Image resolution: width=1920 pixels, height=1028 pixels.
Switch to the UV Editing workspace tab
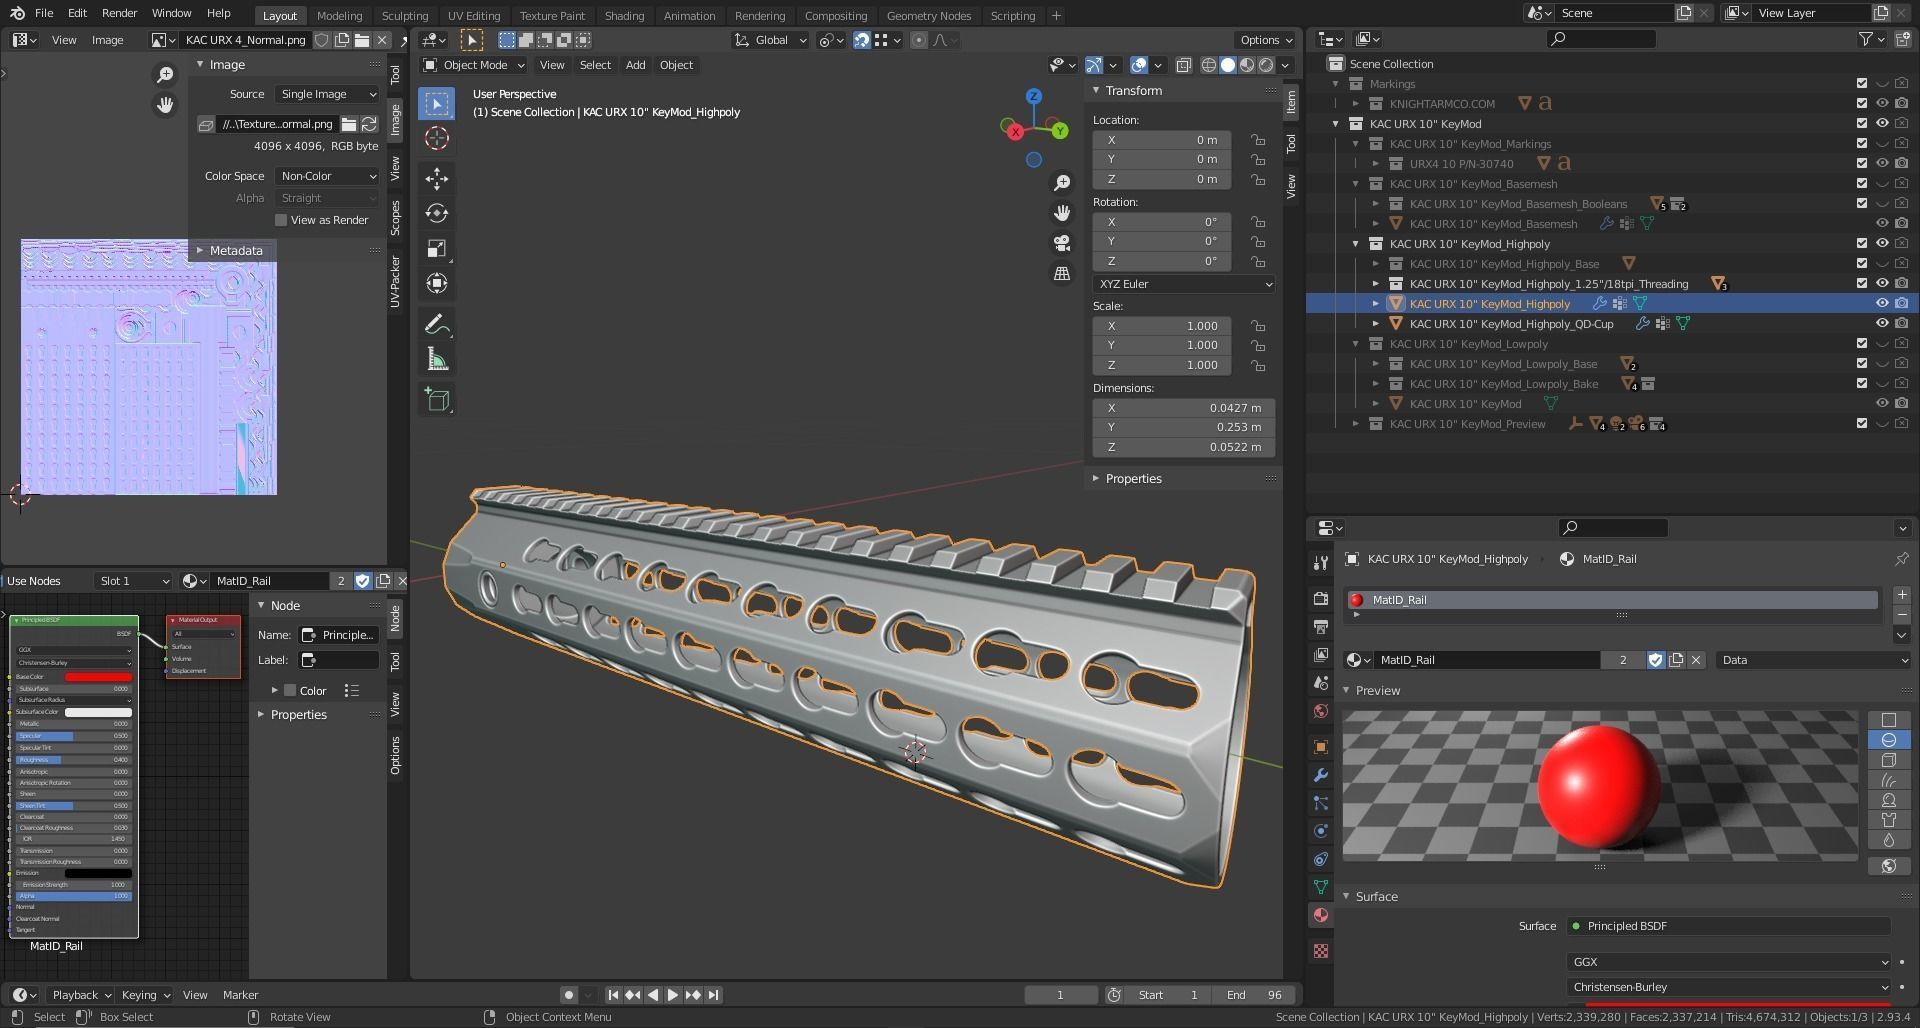point(474,16)
